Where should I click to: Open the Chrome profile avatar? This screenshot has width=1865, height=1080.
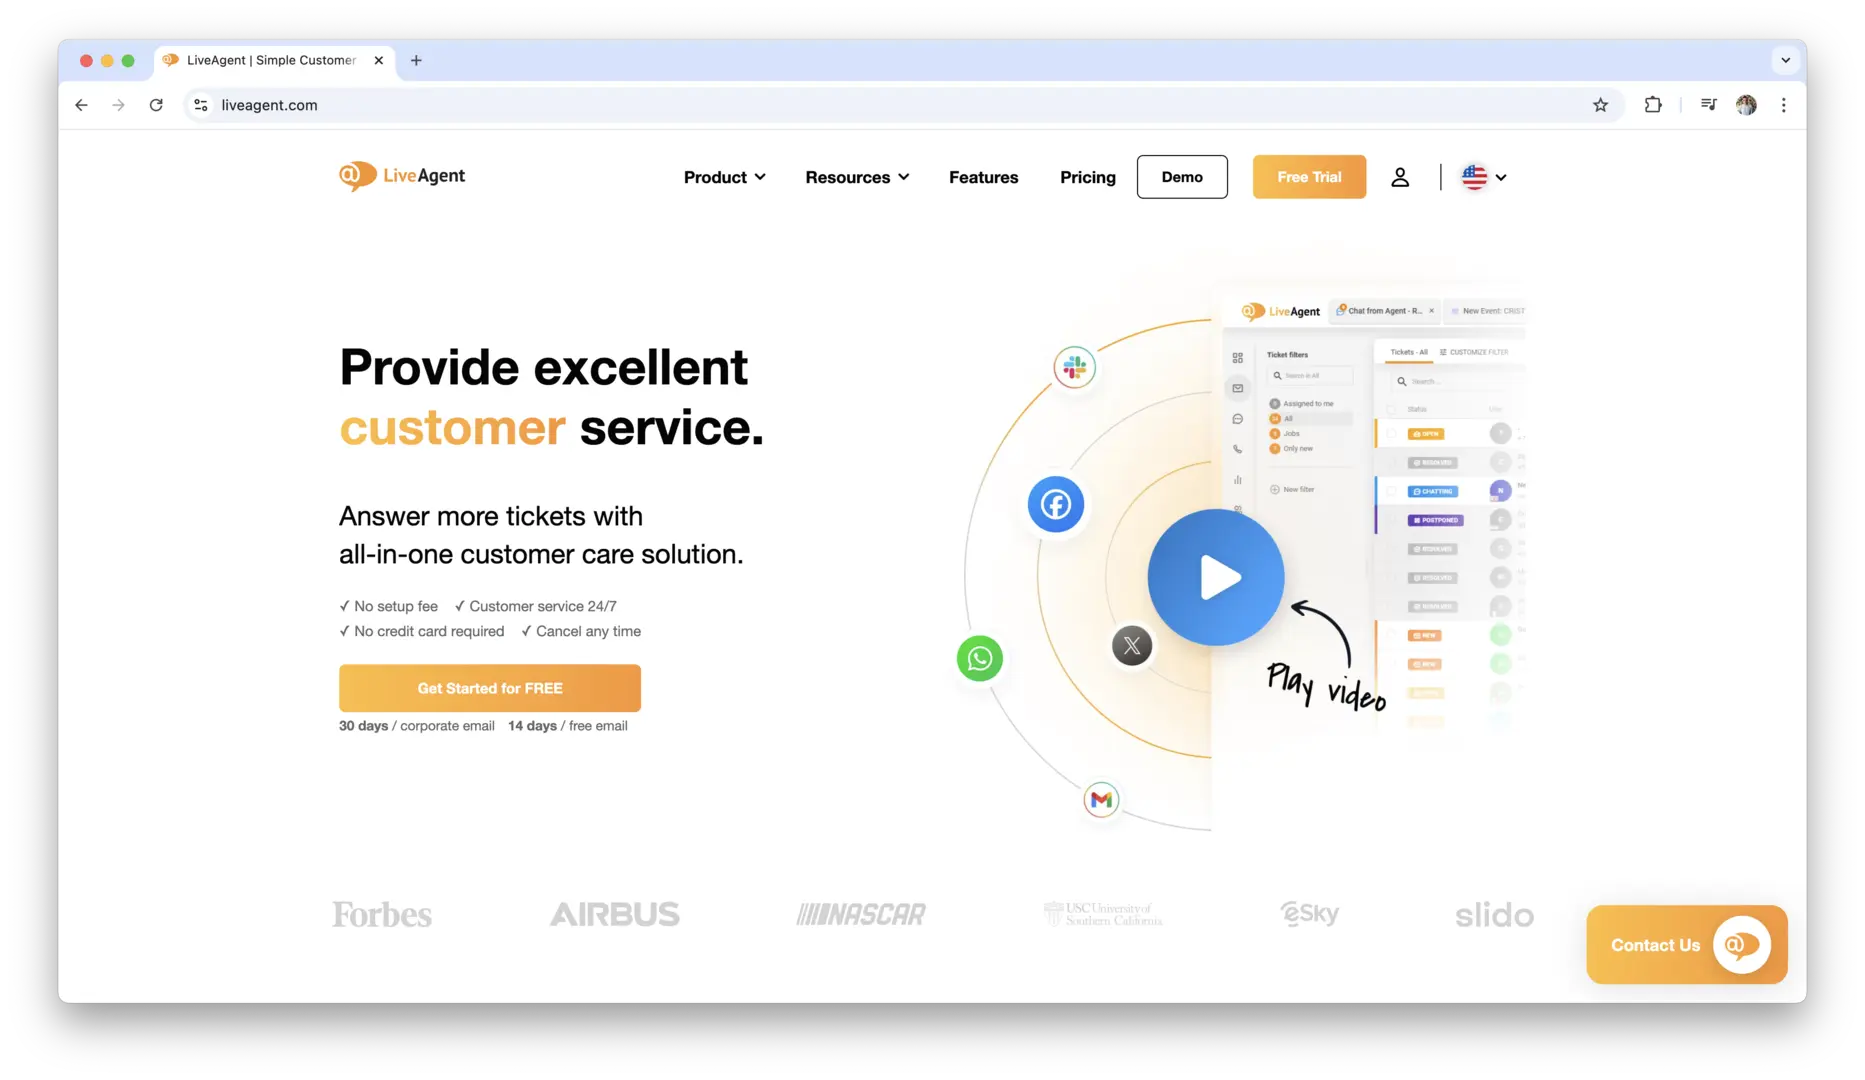click(1746, 105)
